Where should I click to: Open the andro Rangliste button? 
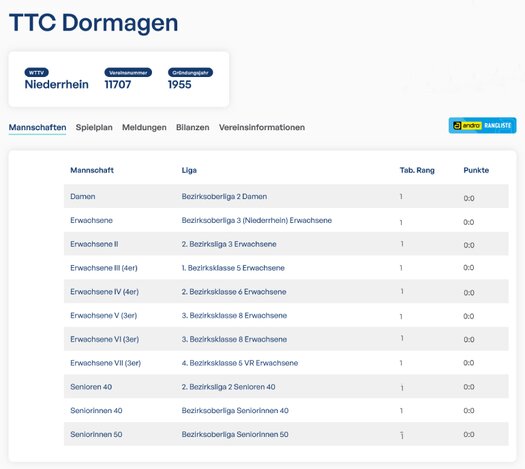coord(482,126)
